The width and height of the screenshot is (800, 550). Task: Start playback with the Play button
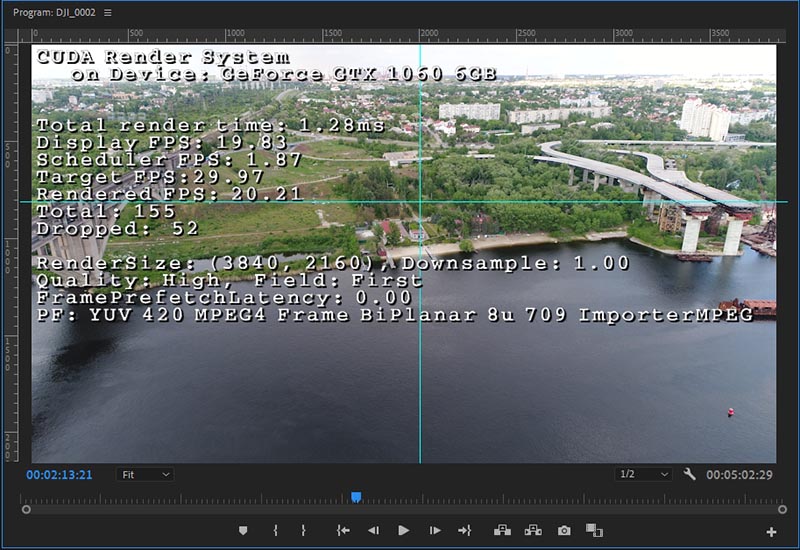click(x=404, y=531)
